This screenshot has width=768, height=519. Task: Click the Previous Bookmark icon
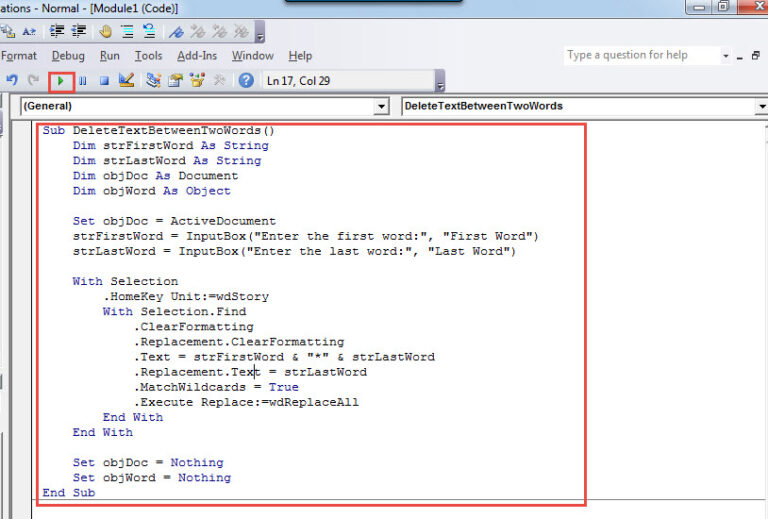(x=219, y=32)
